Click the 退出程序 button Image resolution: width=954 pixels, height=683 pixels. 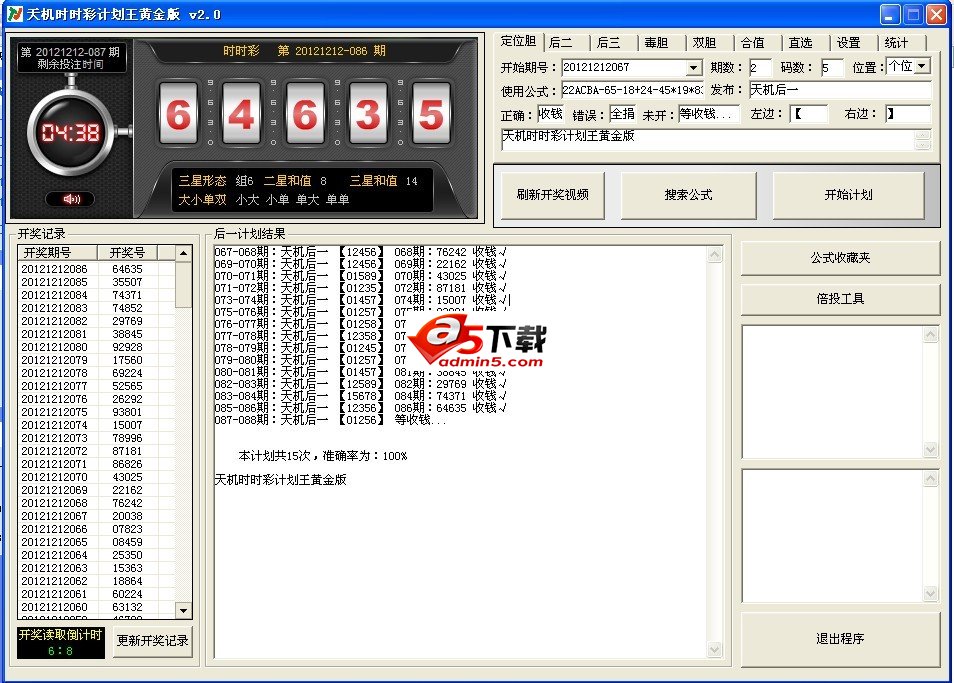tap(840, 639)
